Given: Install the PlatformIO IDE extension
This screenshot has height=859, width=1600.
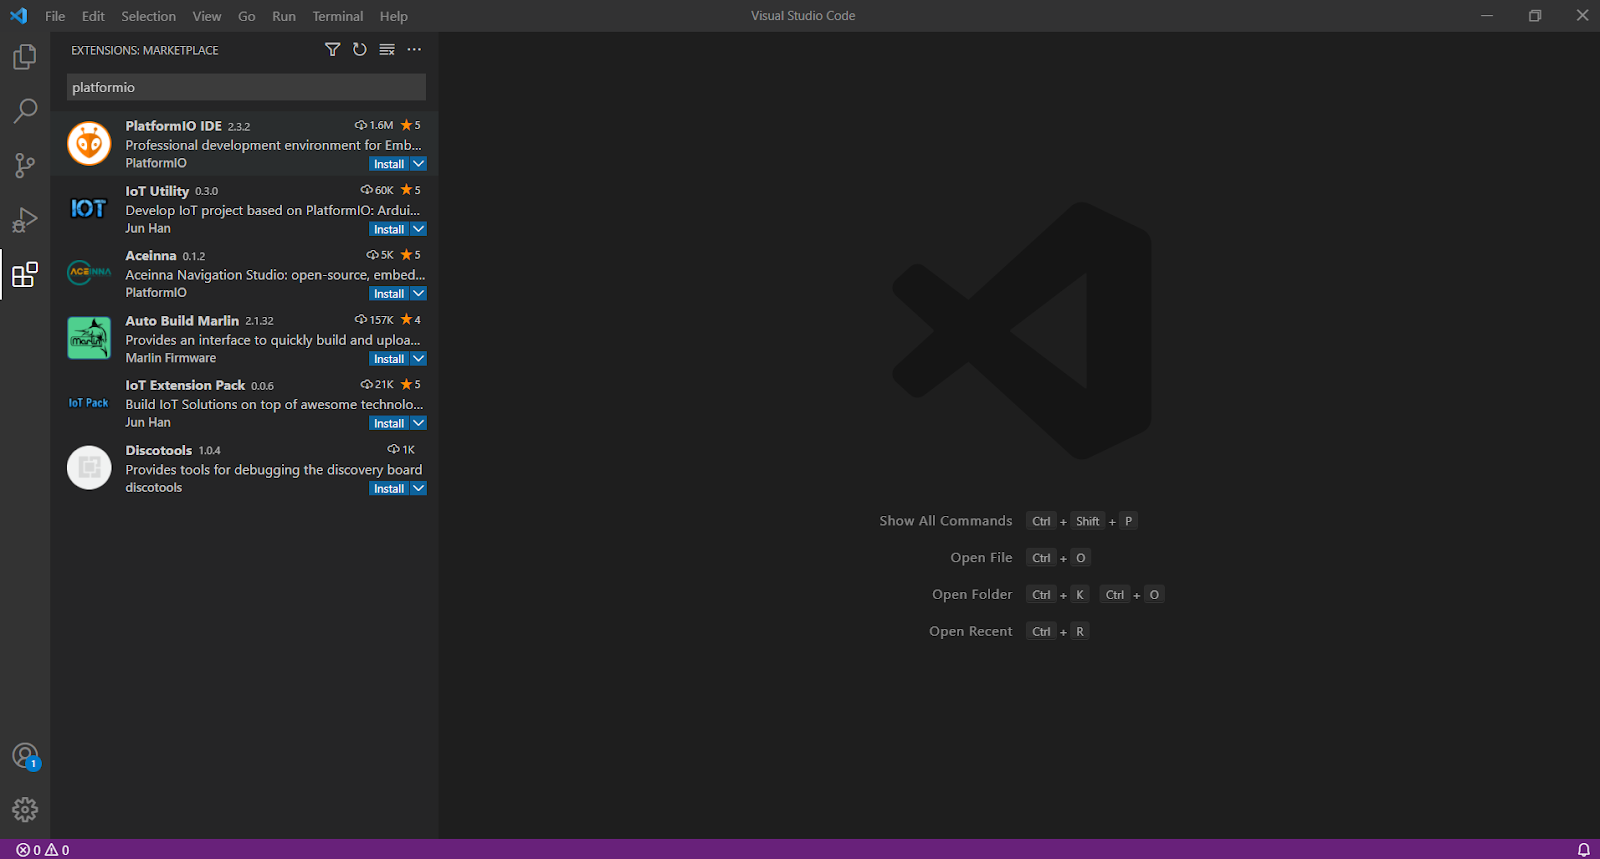Looking at the screenshot, I should [389, 164].
